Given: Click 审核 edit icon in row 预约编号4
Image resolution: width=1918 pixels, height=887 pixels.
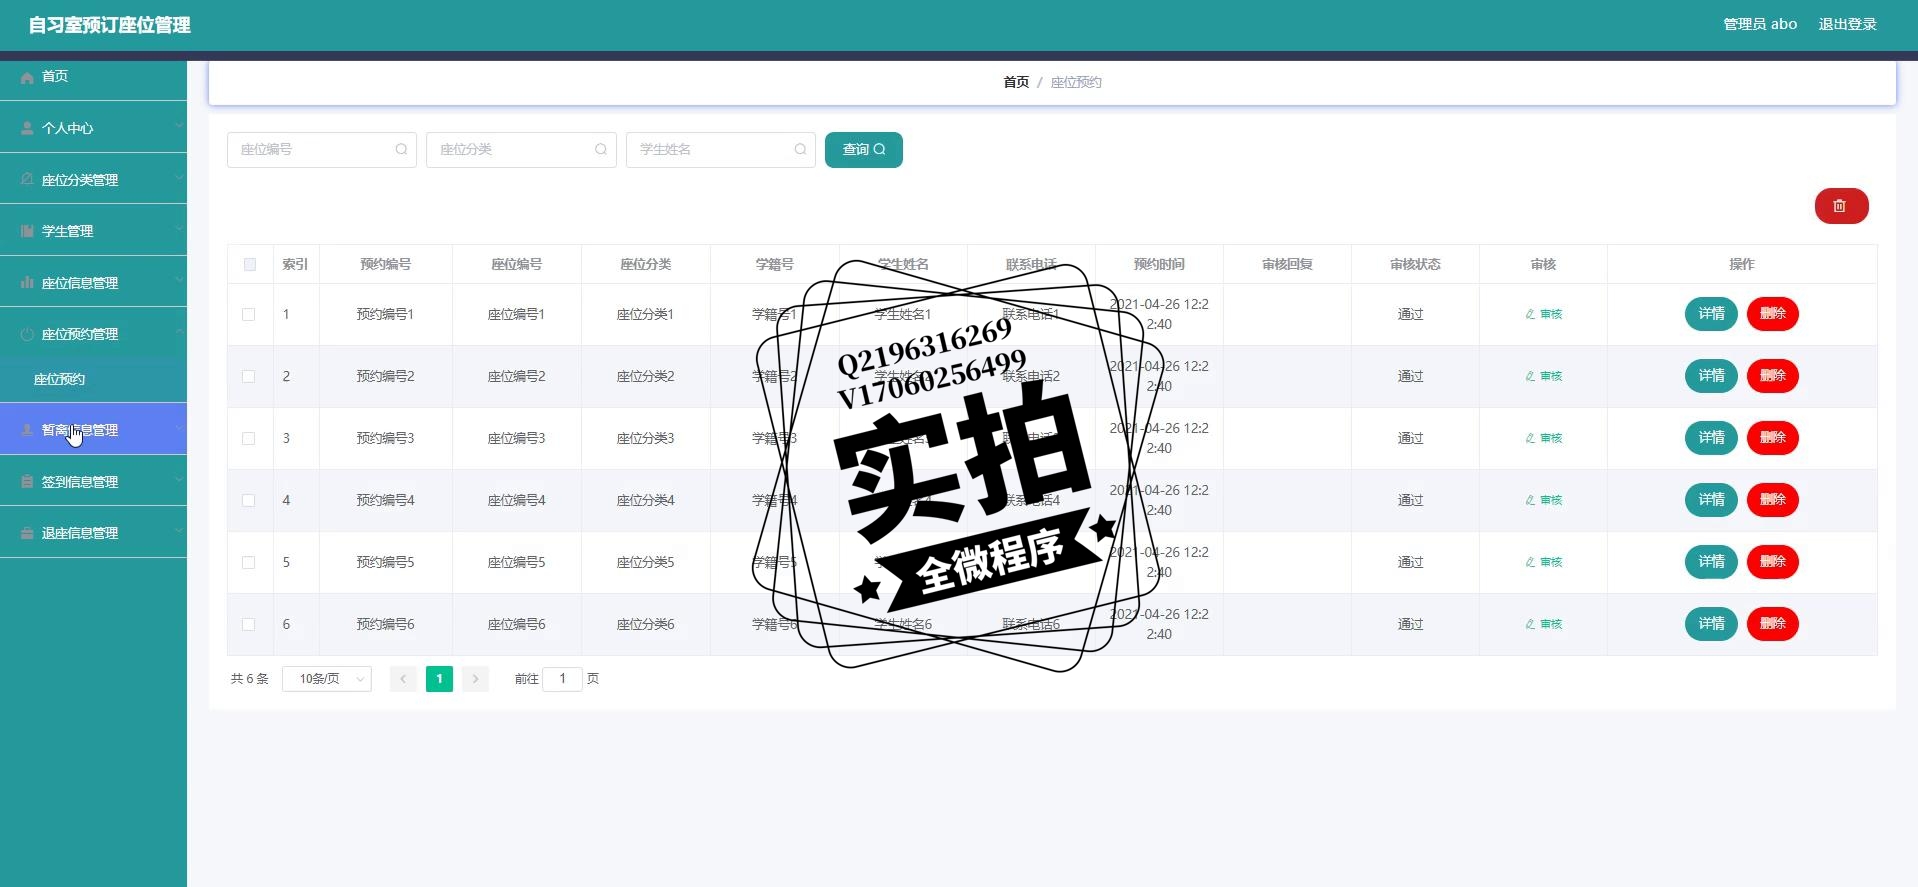Looking at the screenshot, I should tap(1530, 500).
